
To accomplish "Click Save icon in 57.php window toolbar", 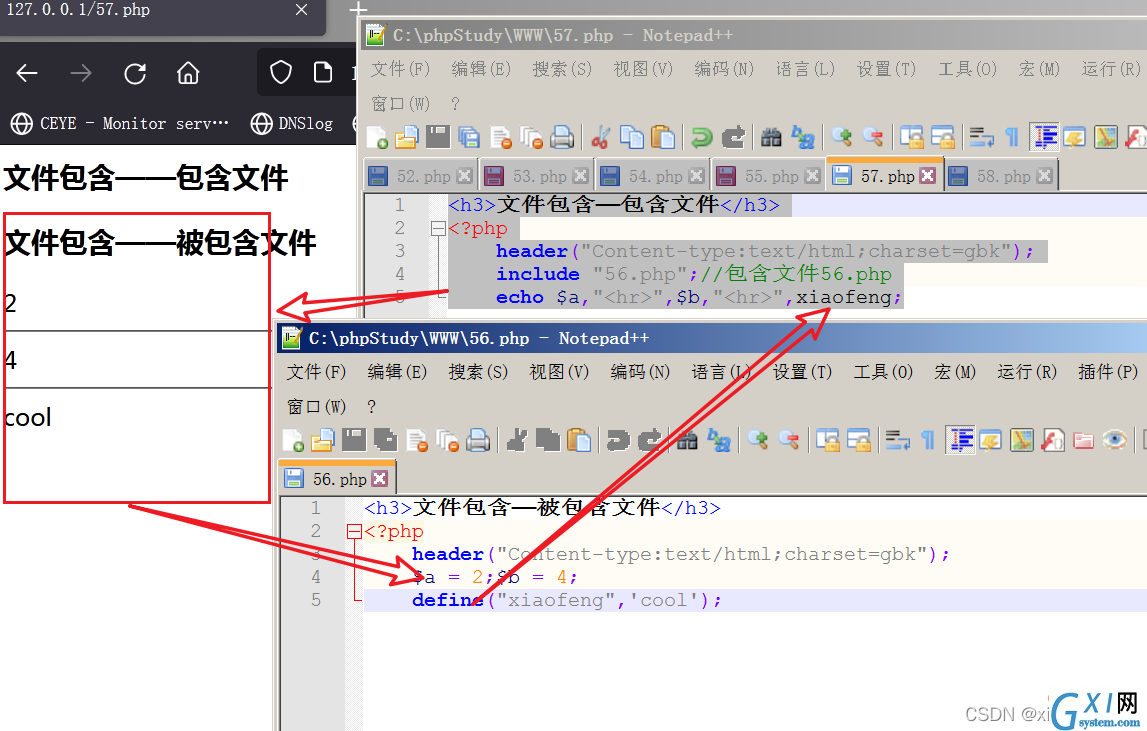I will (x=437, y=137).
